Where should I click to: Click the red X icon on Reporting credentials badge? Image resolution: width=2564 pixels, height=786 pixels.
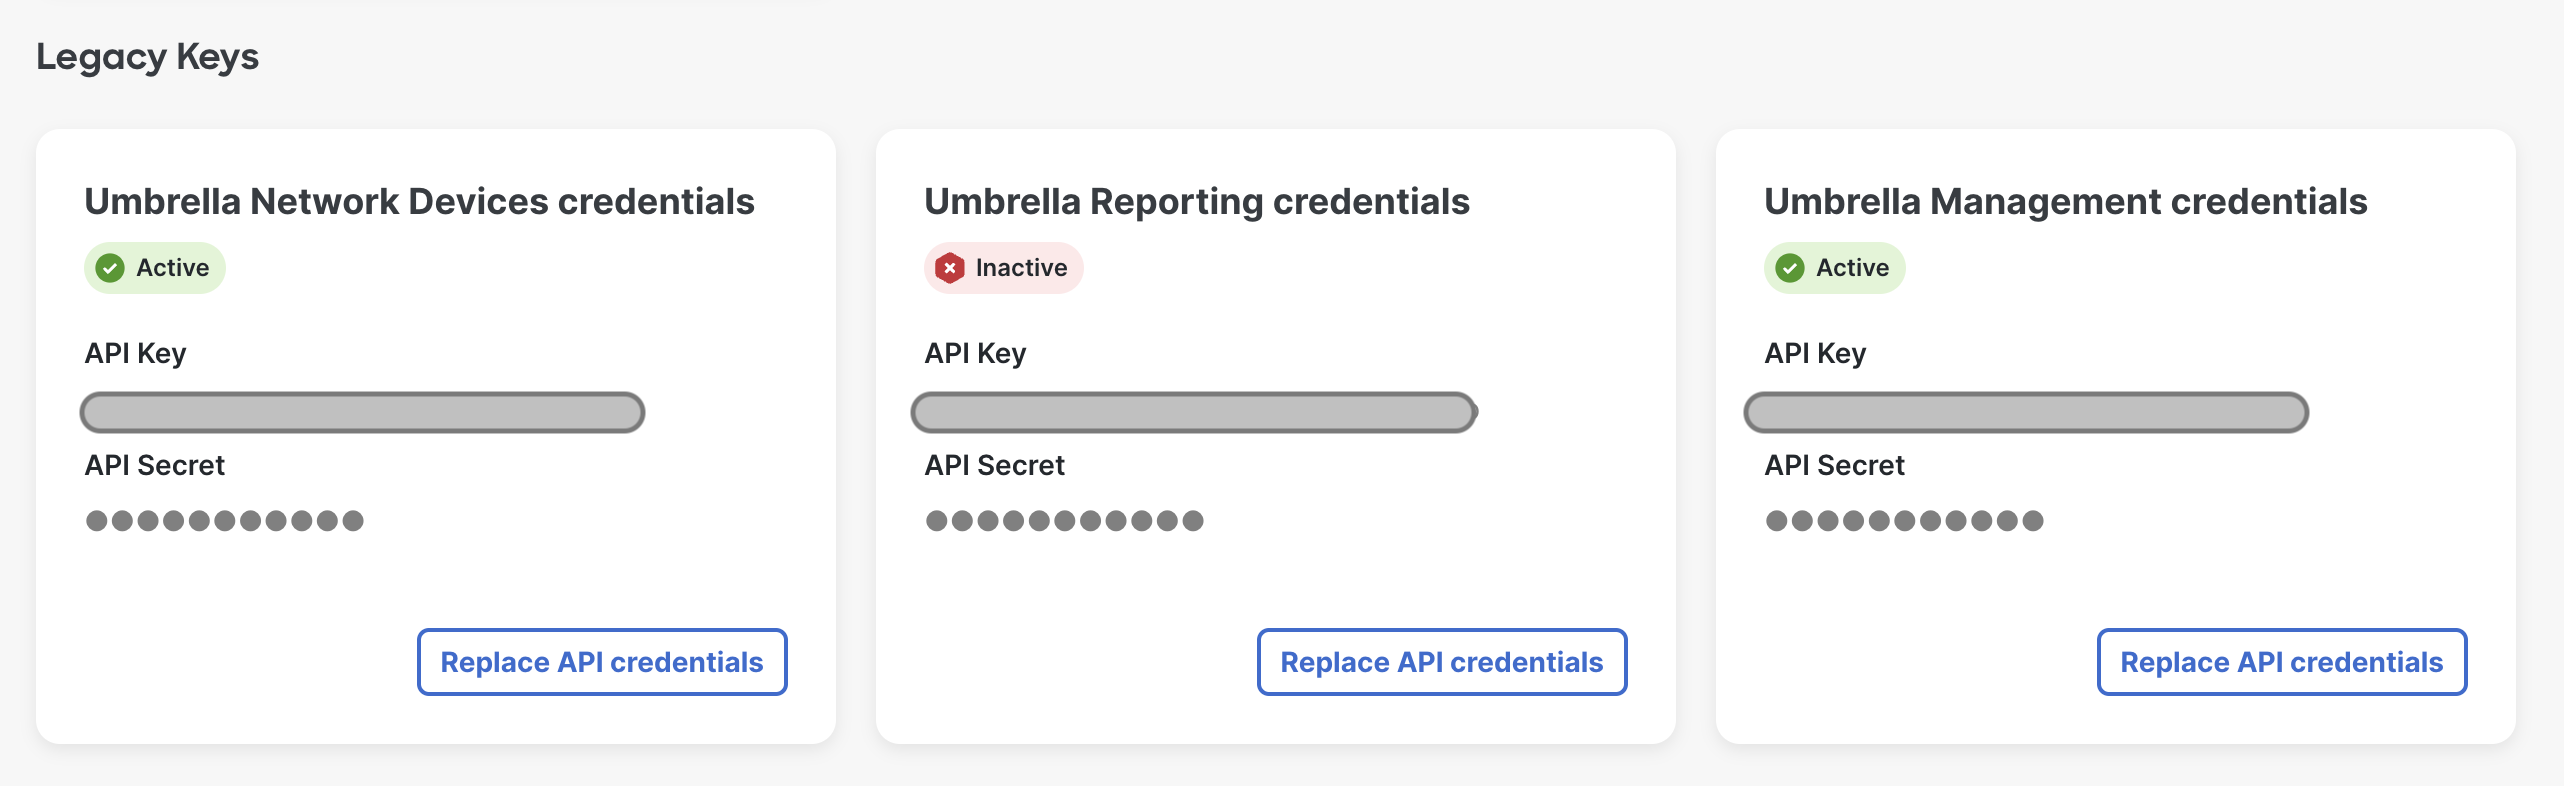[950, 267]
